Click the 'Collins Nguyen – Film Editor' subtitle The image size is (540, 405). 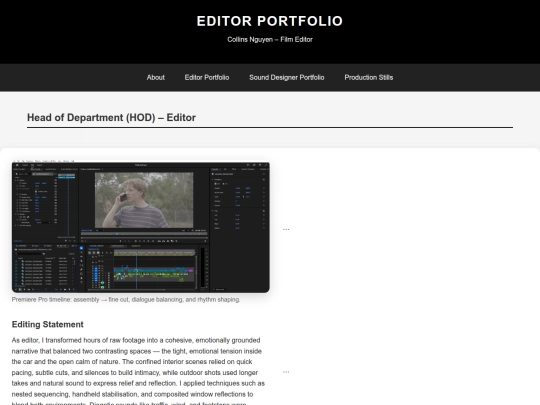tap(270, 40)
